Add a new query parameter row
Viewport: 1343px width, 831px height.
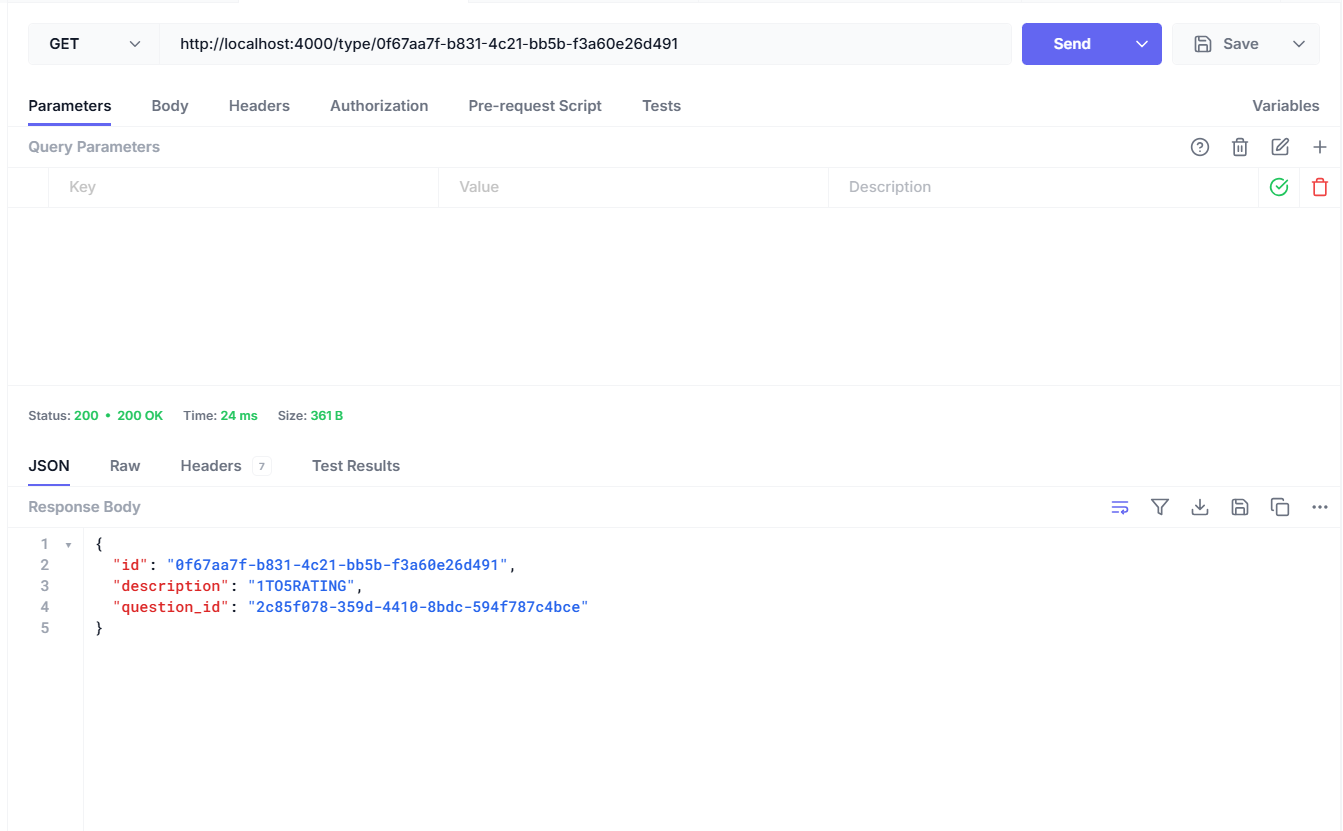point(1320,147)
